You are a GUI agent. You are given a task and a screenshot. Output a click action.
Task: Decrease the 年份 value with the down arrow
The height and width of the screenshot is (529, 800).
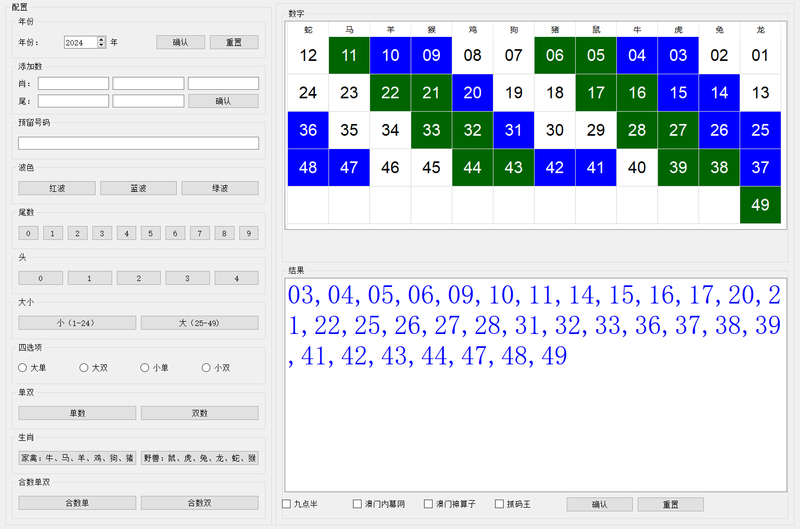tap(102, 45)
